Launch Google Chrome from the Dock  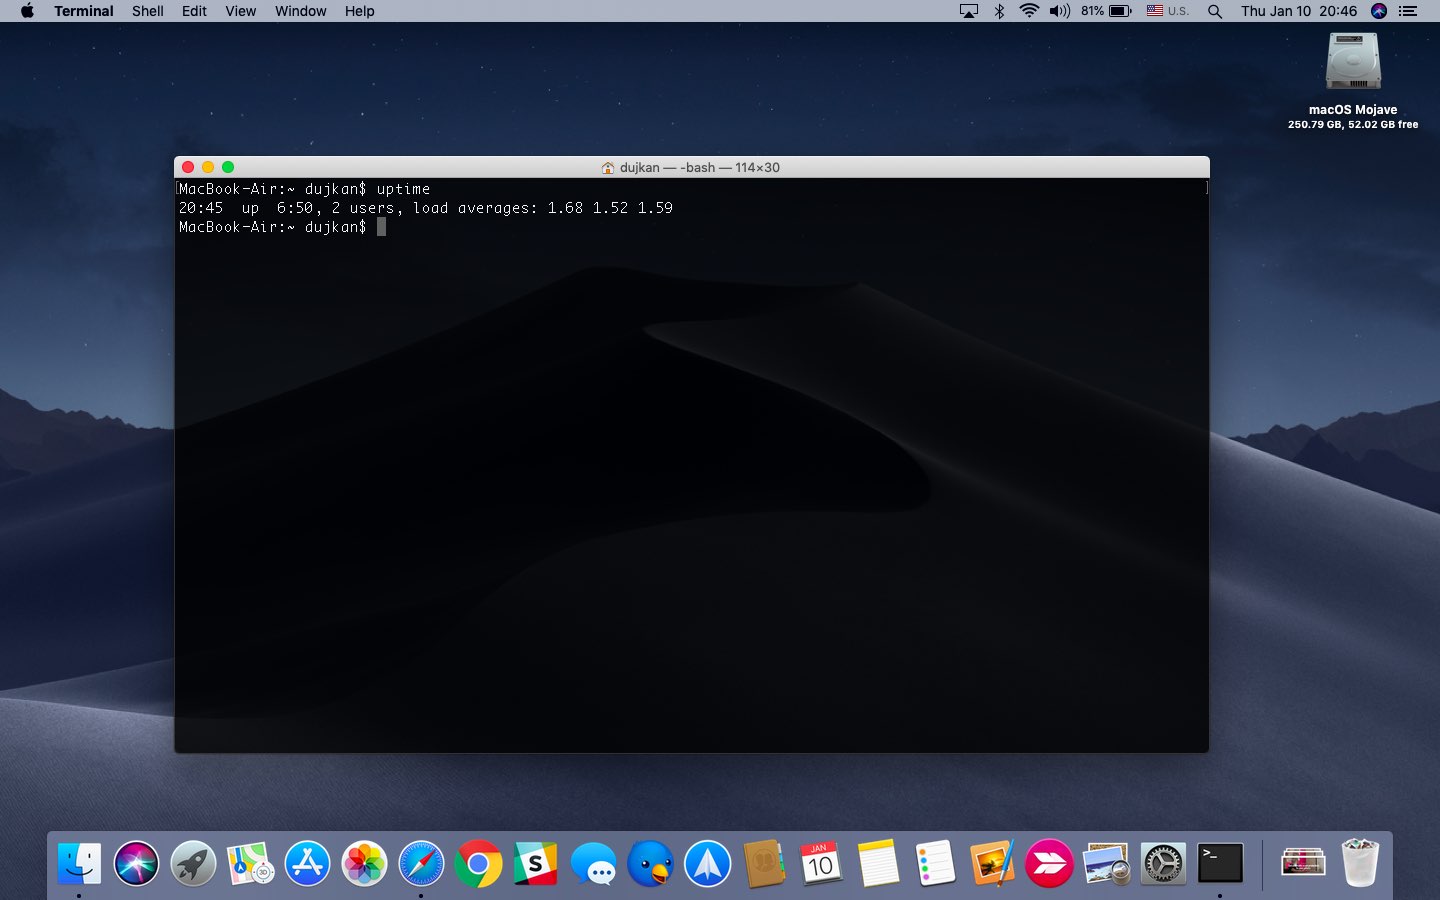478,863
